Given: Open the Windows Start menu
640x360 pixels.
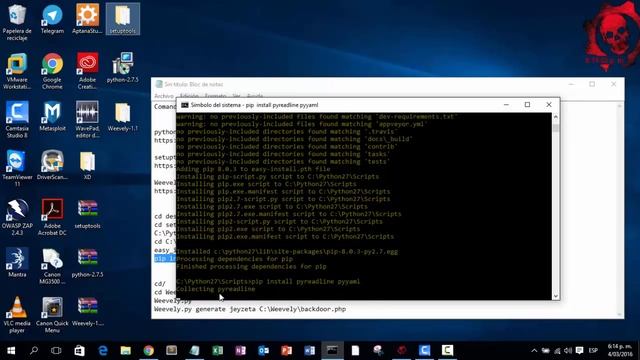Looking at the screenshot, I should pos(11,350).
